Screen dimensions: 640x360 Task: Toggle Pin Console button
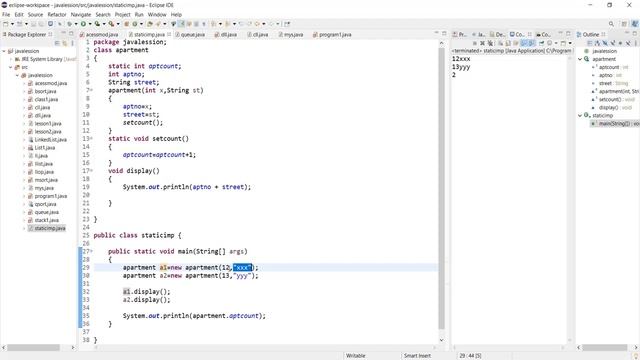tap(541, 43)
